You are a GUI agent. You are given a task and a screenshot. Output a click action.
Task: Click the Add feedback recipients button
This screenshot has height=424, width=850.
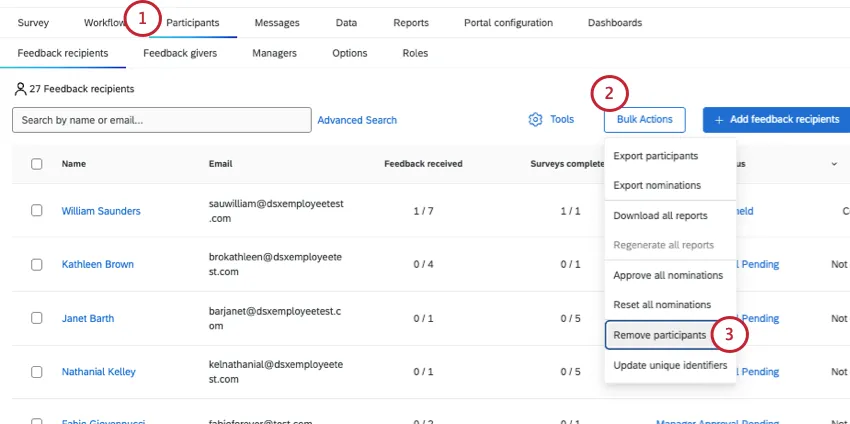776,119
